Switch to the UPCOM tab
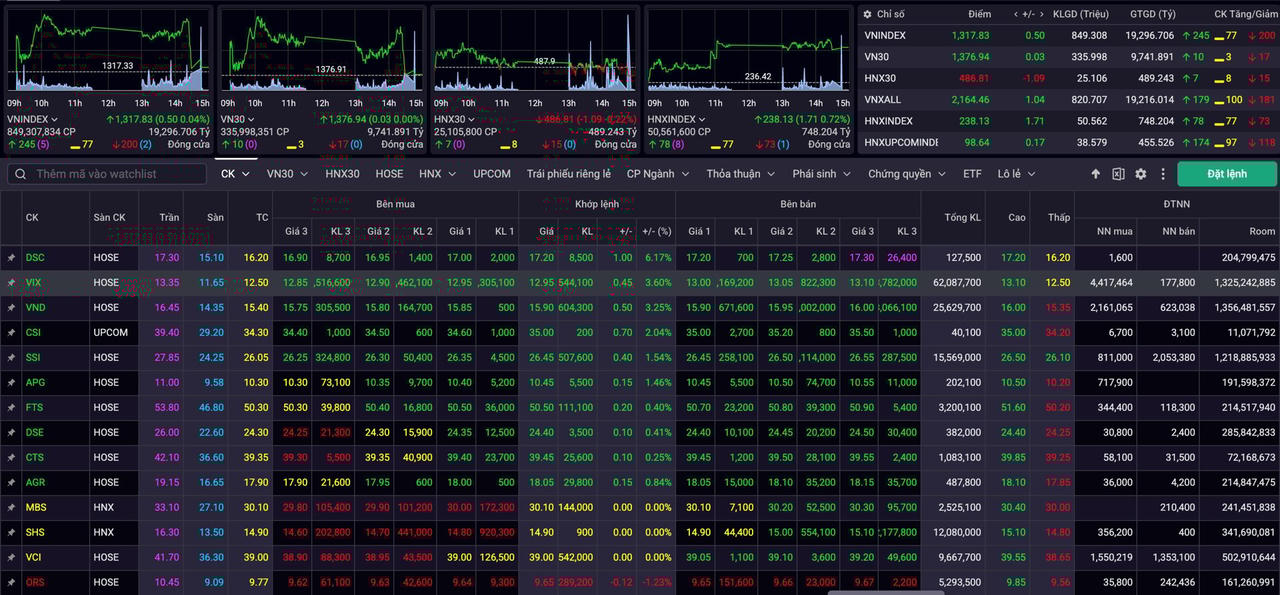The height and width of the screenshot is (595, 1280). (492, 174)
